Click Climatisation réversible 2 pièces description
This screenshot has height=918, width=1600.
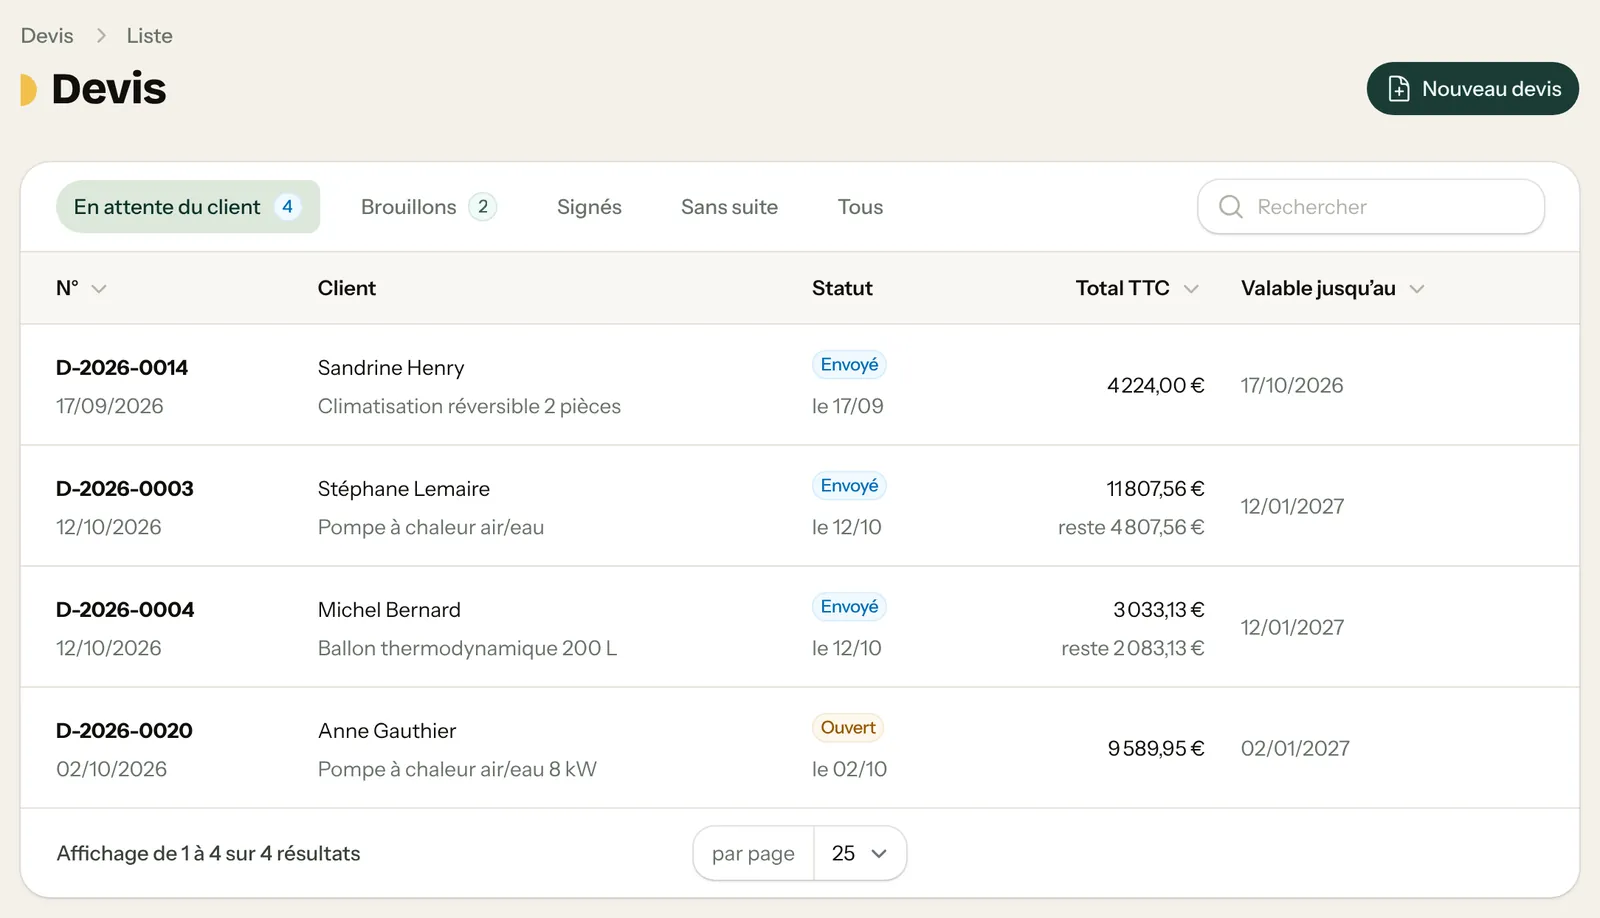tap(469, 406)
